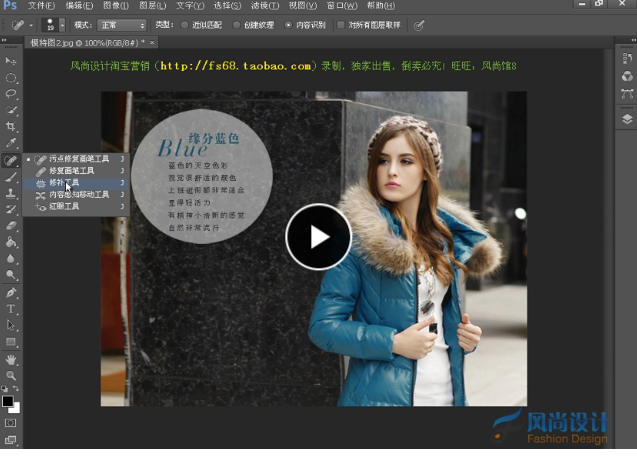The height and width of the screenshot is (472, 637).
Task: Open the Channels panel icon
Action: click(627, 76)
